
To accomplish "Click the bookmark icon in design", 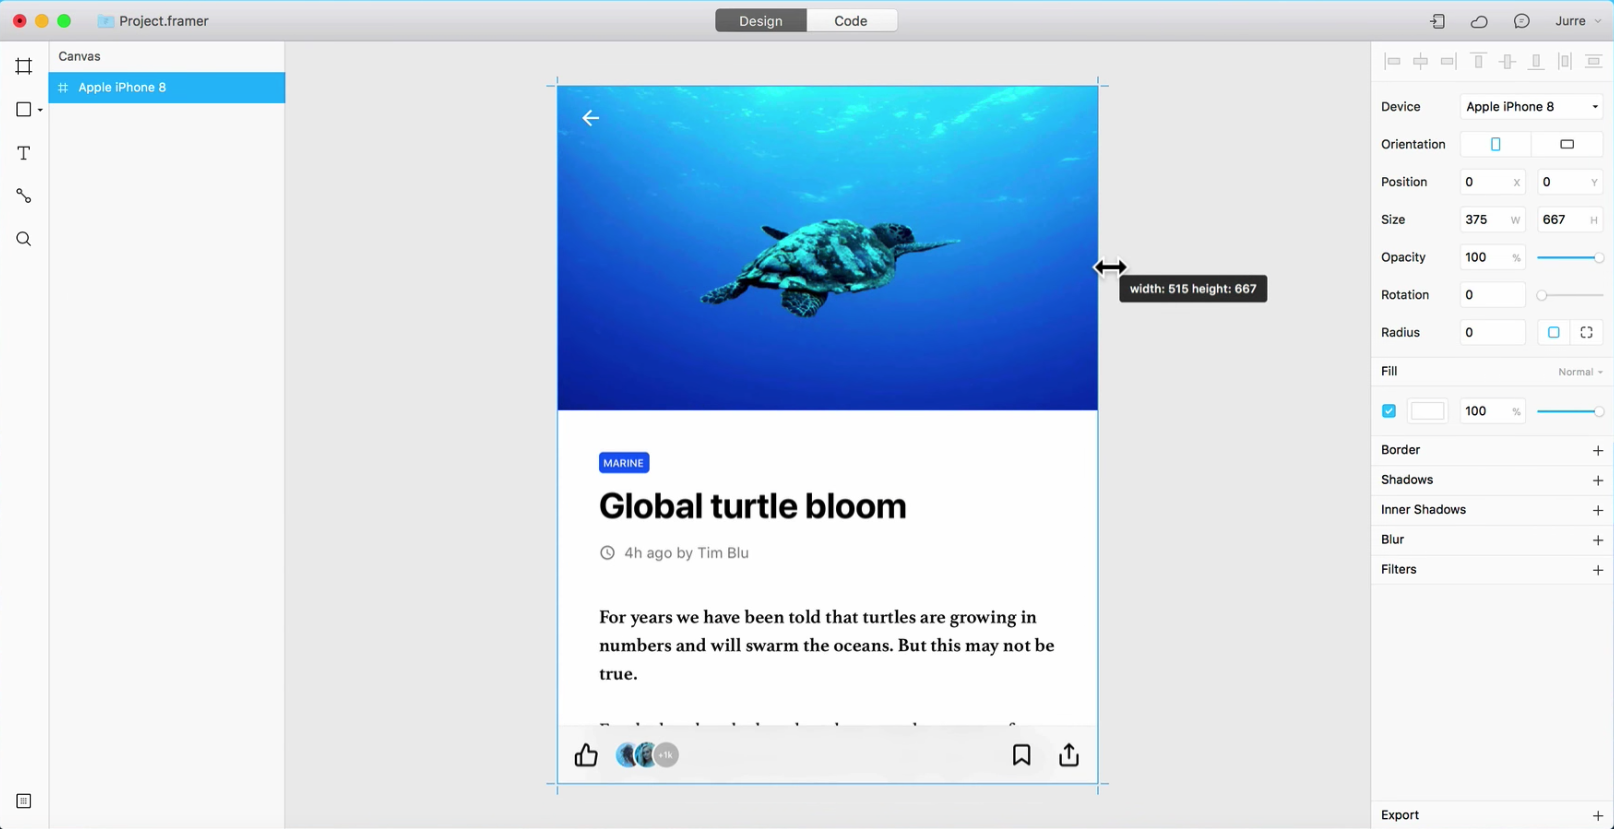I will [1021, 755].
